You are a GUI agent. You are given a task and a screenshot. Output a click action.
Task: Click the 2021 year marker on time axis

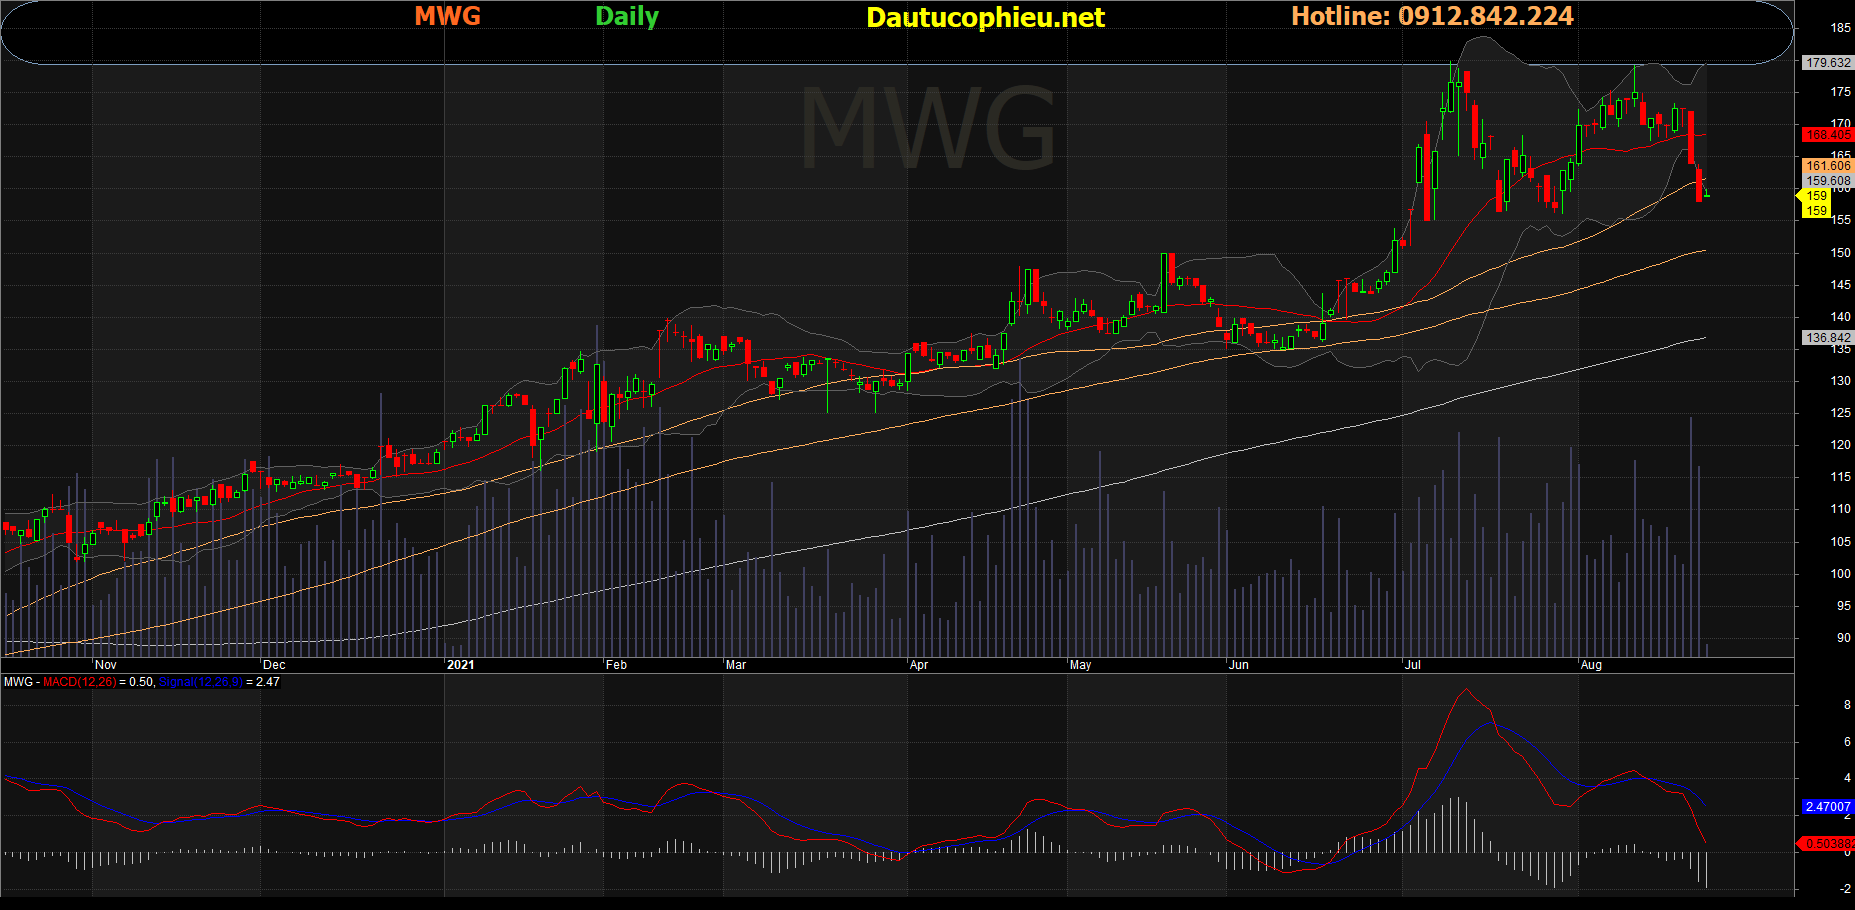click(460, 665)
